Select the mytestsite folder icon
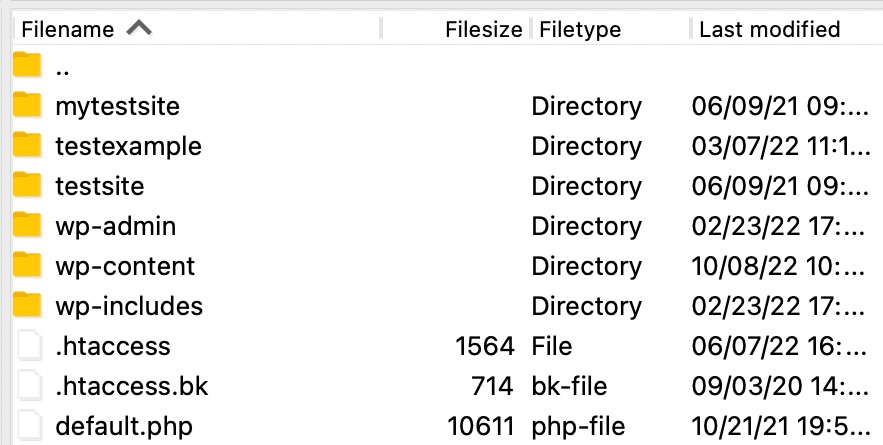Image resolution: width=883 pixels, height=445 pixels. click(27, 105)
